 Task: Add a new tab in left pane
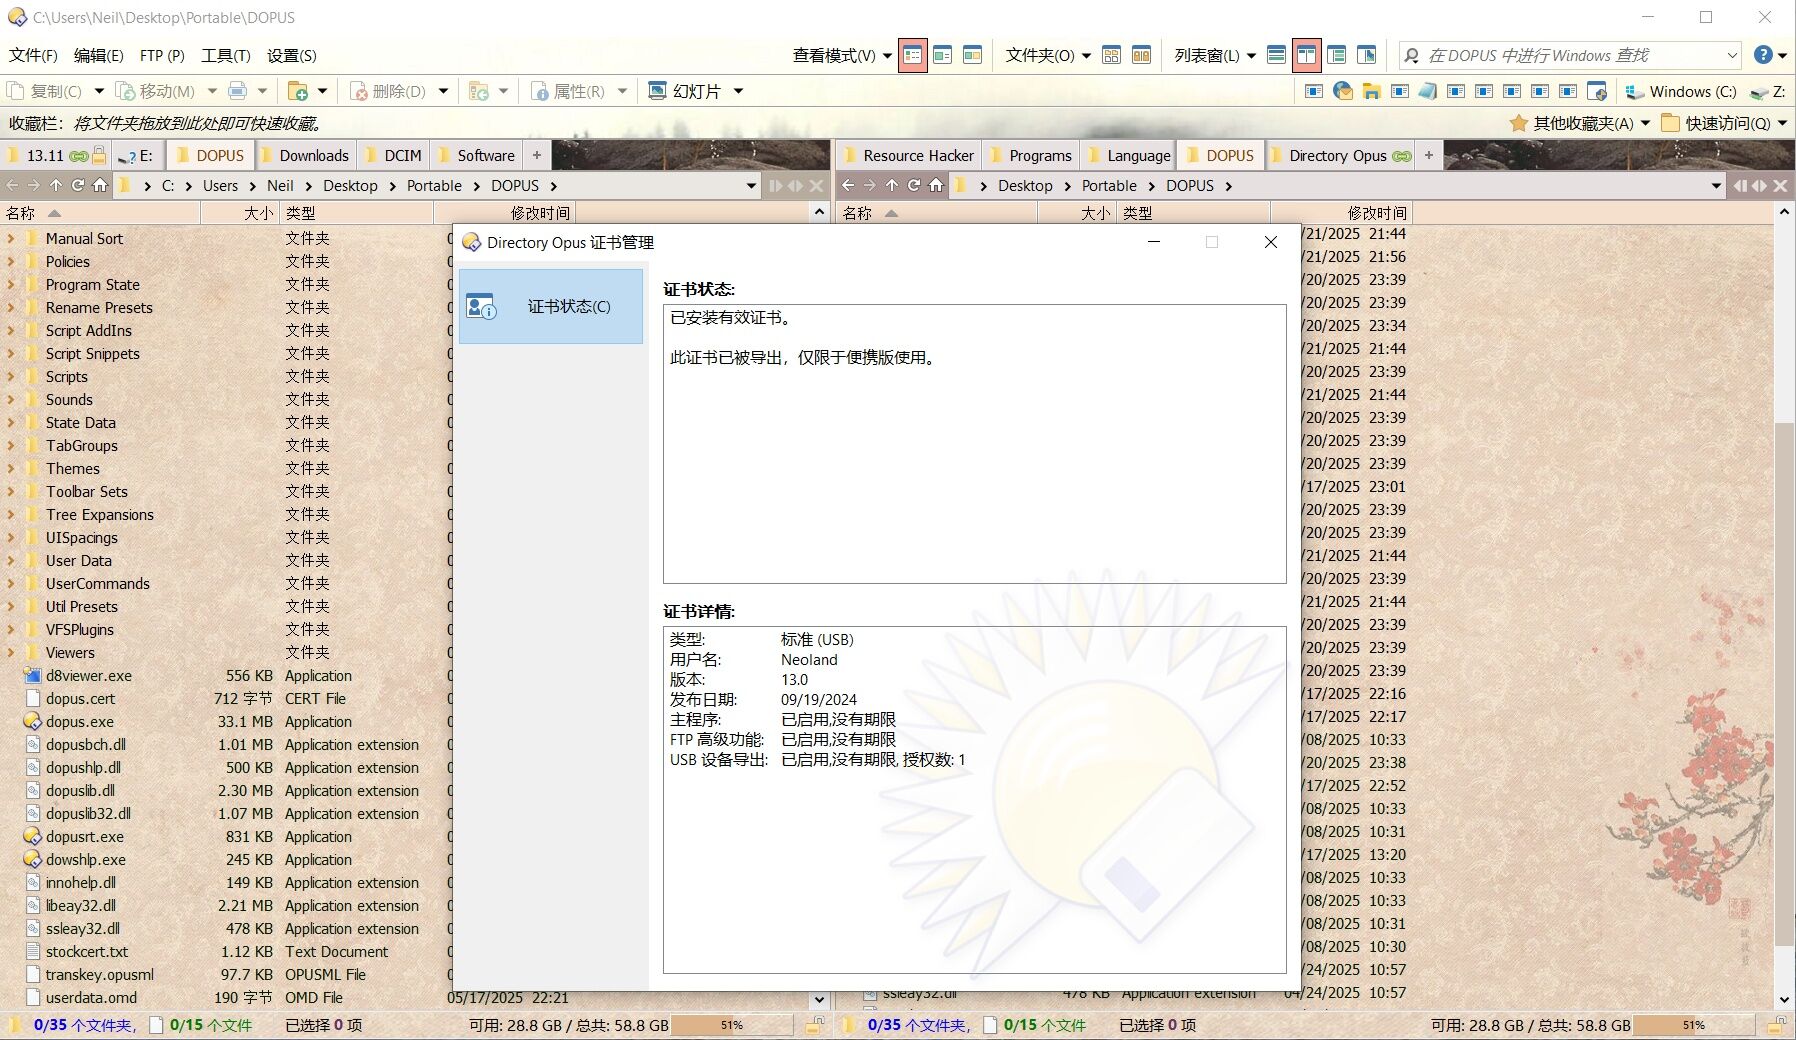pos(537,155)
